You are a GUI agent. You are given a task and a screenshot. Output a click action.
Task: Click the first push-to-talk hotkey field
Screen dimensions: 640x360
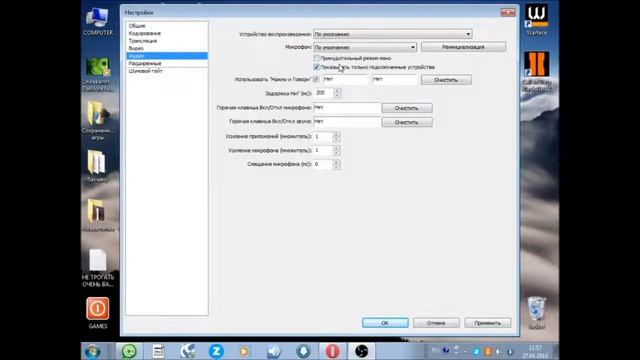coord(345,79)
